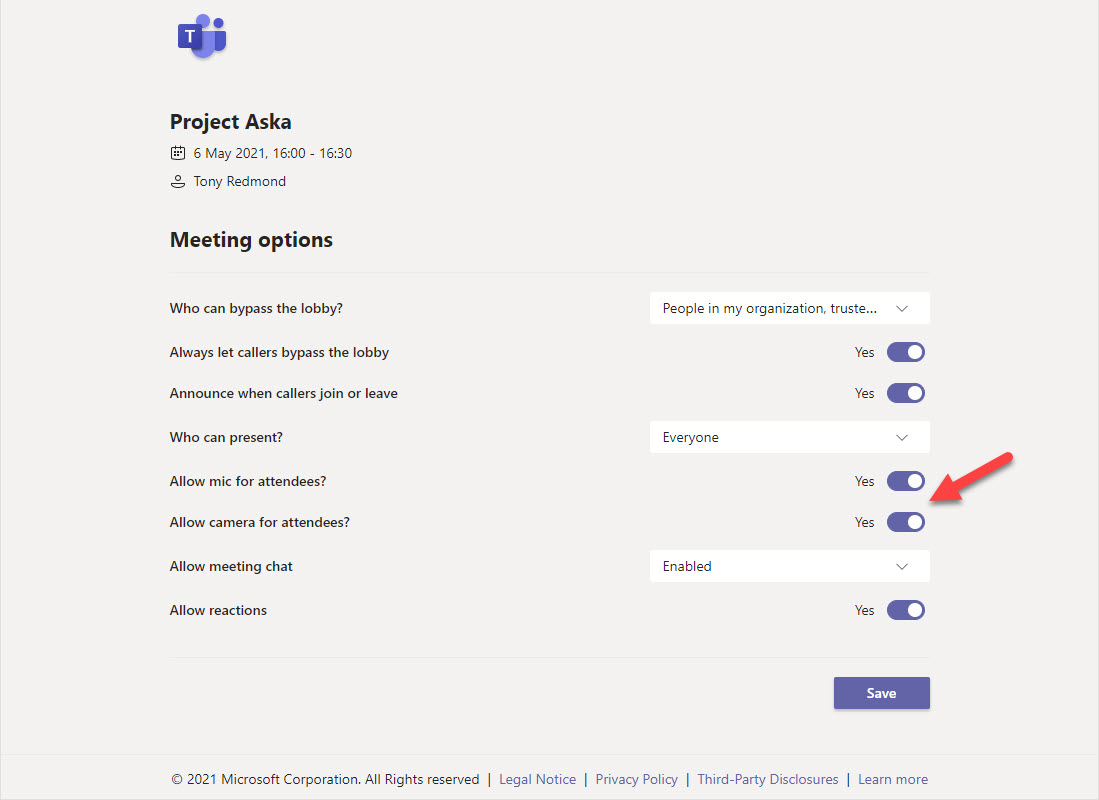Image resolution: width=1099 pixels, height=800 pixels.
Task: Click the chevron in Allow meeting chat
Action: coord(902,567)
